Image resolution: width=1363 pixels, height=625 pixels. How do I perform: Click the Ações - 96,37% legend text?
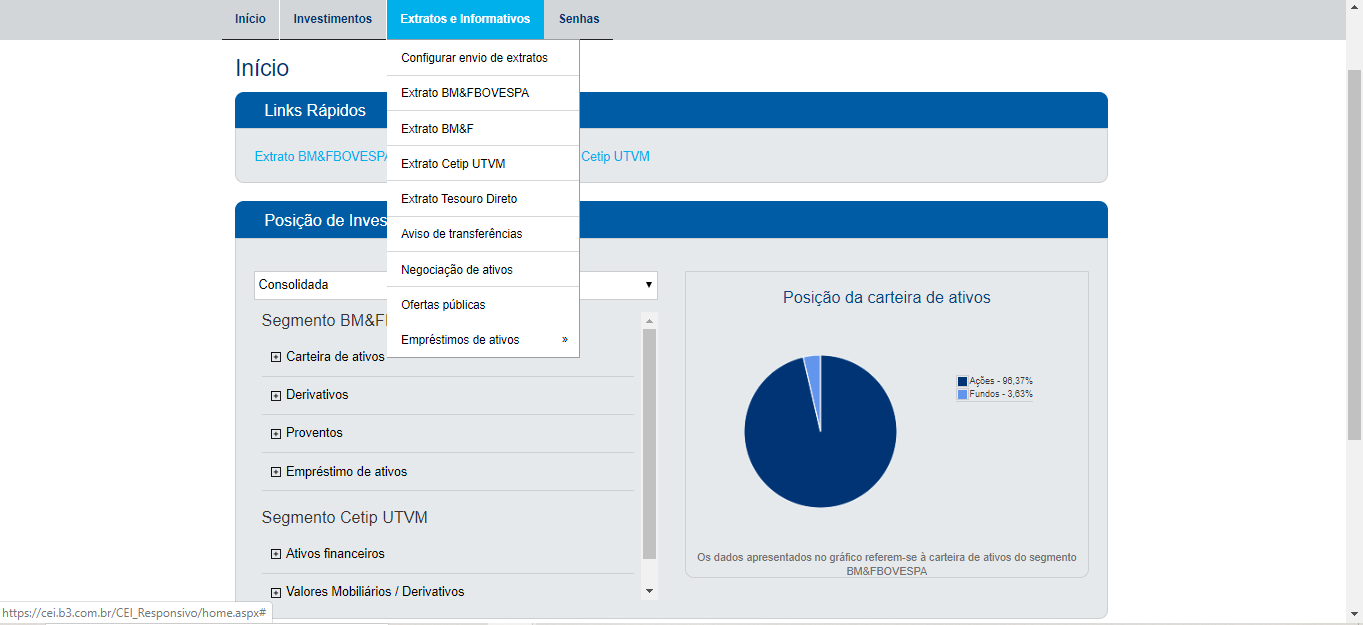coord(1001,381)
